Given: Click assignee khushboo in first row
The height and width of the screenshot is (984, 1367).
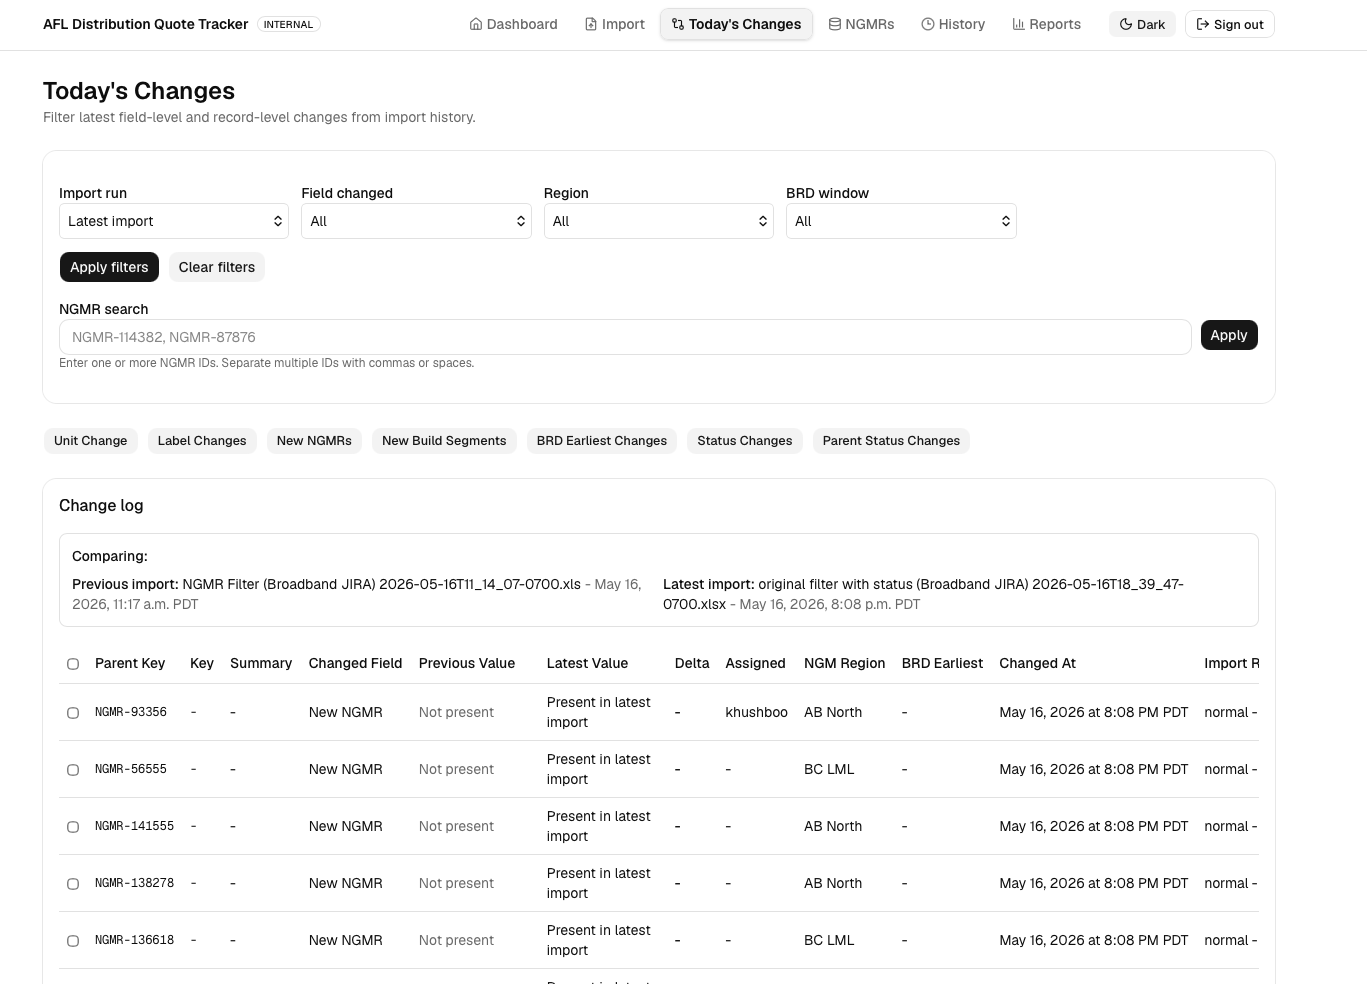Looking at the screenshot, I should pos(756,712).
